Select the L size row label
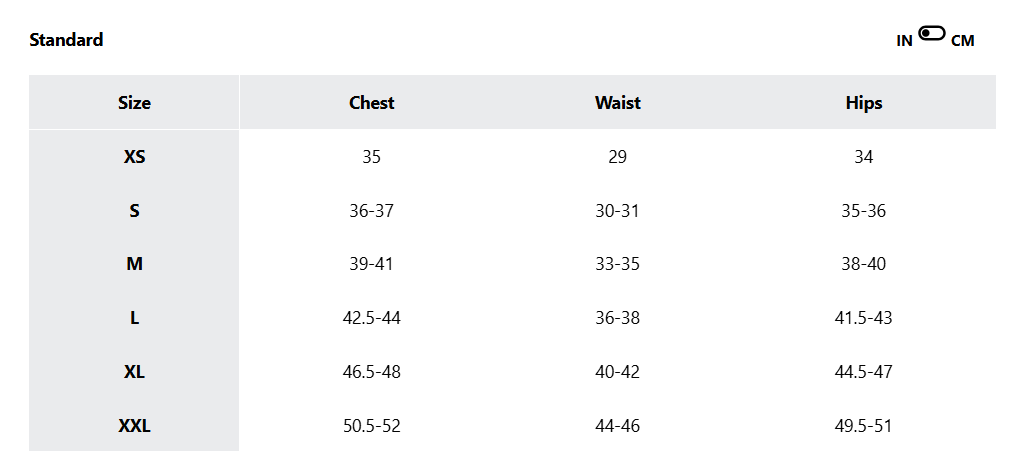Image resolution: width=1025 pixels, height=475 pixels. click(134, 318)
